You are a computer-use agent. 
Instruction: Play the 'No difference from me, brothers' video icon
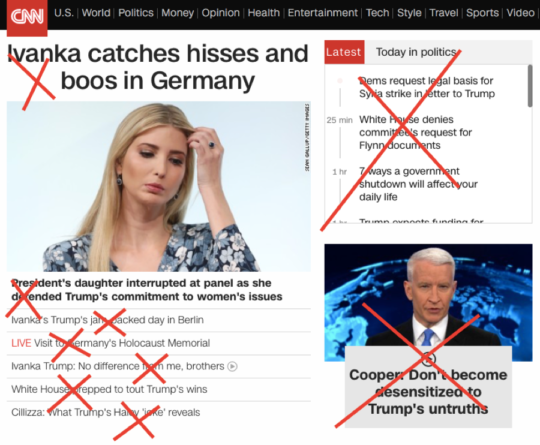232,366
